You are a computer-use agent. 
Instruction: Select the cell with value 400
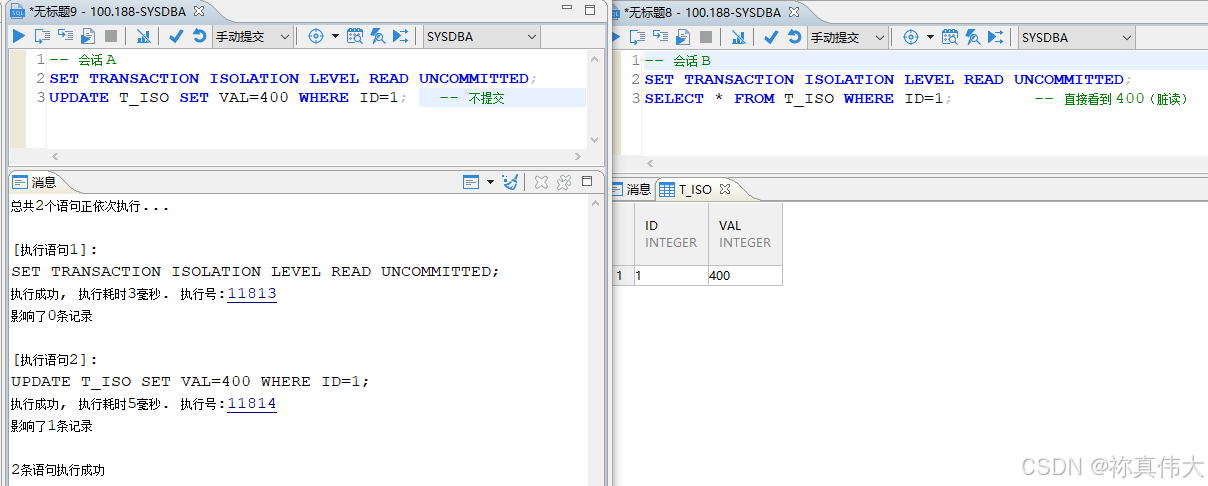click(745, 275)
